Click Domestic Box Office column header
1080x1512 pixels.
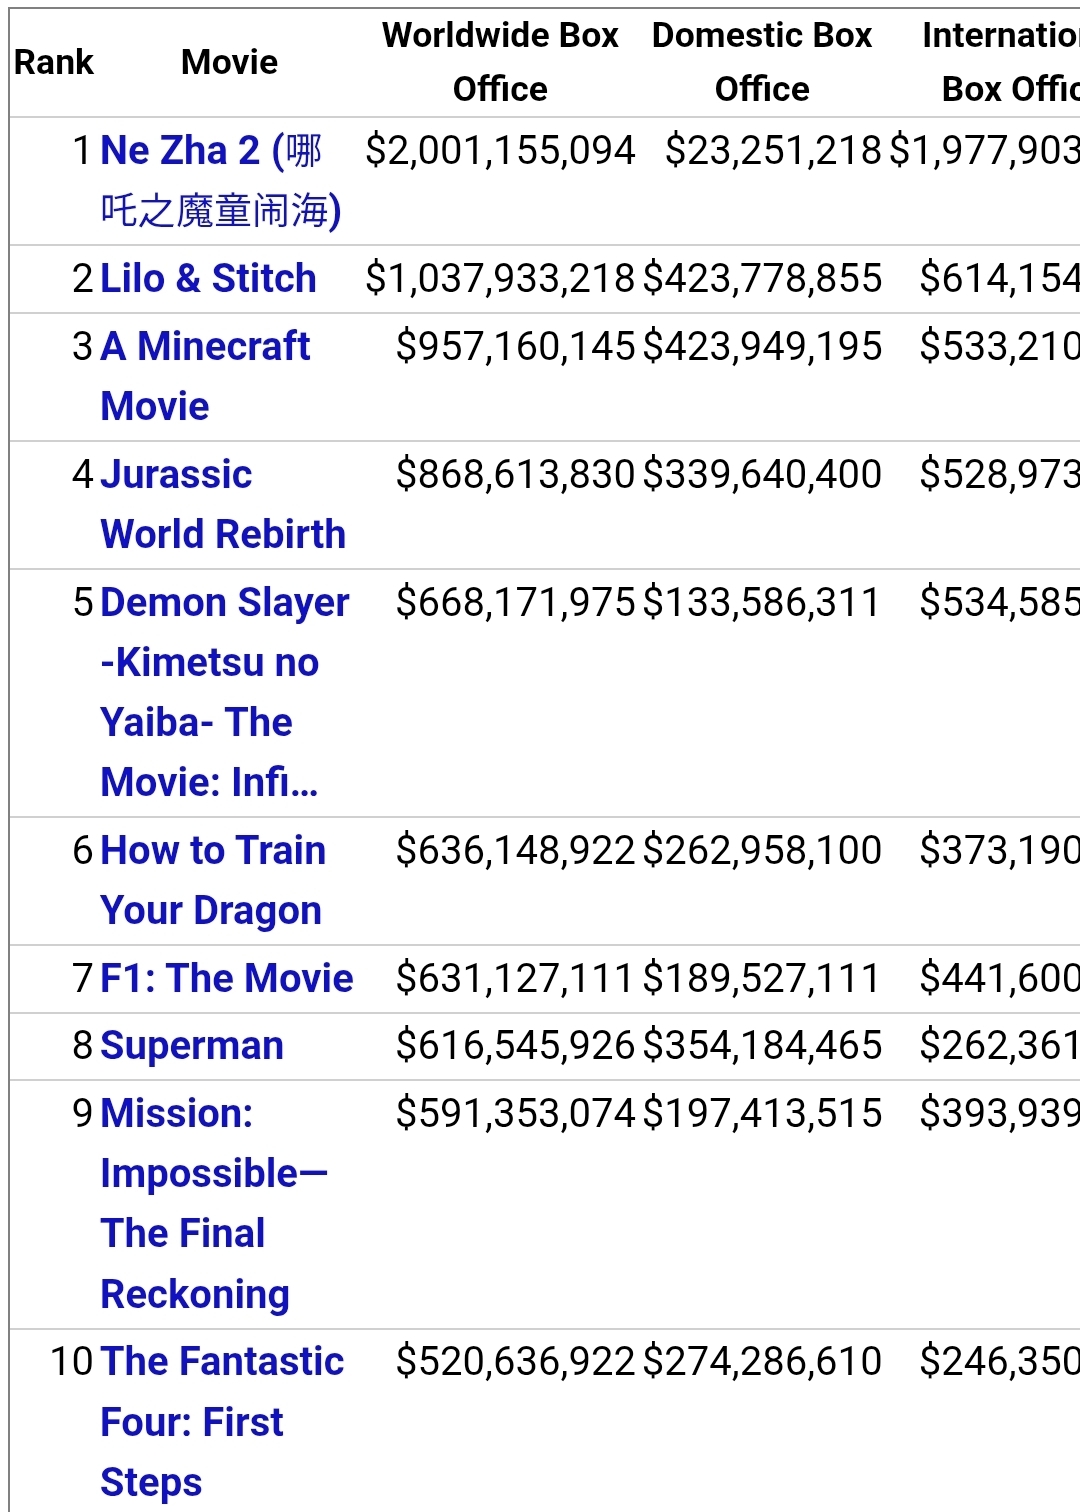pos(762,62)
